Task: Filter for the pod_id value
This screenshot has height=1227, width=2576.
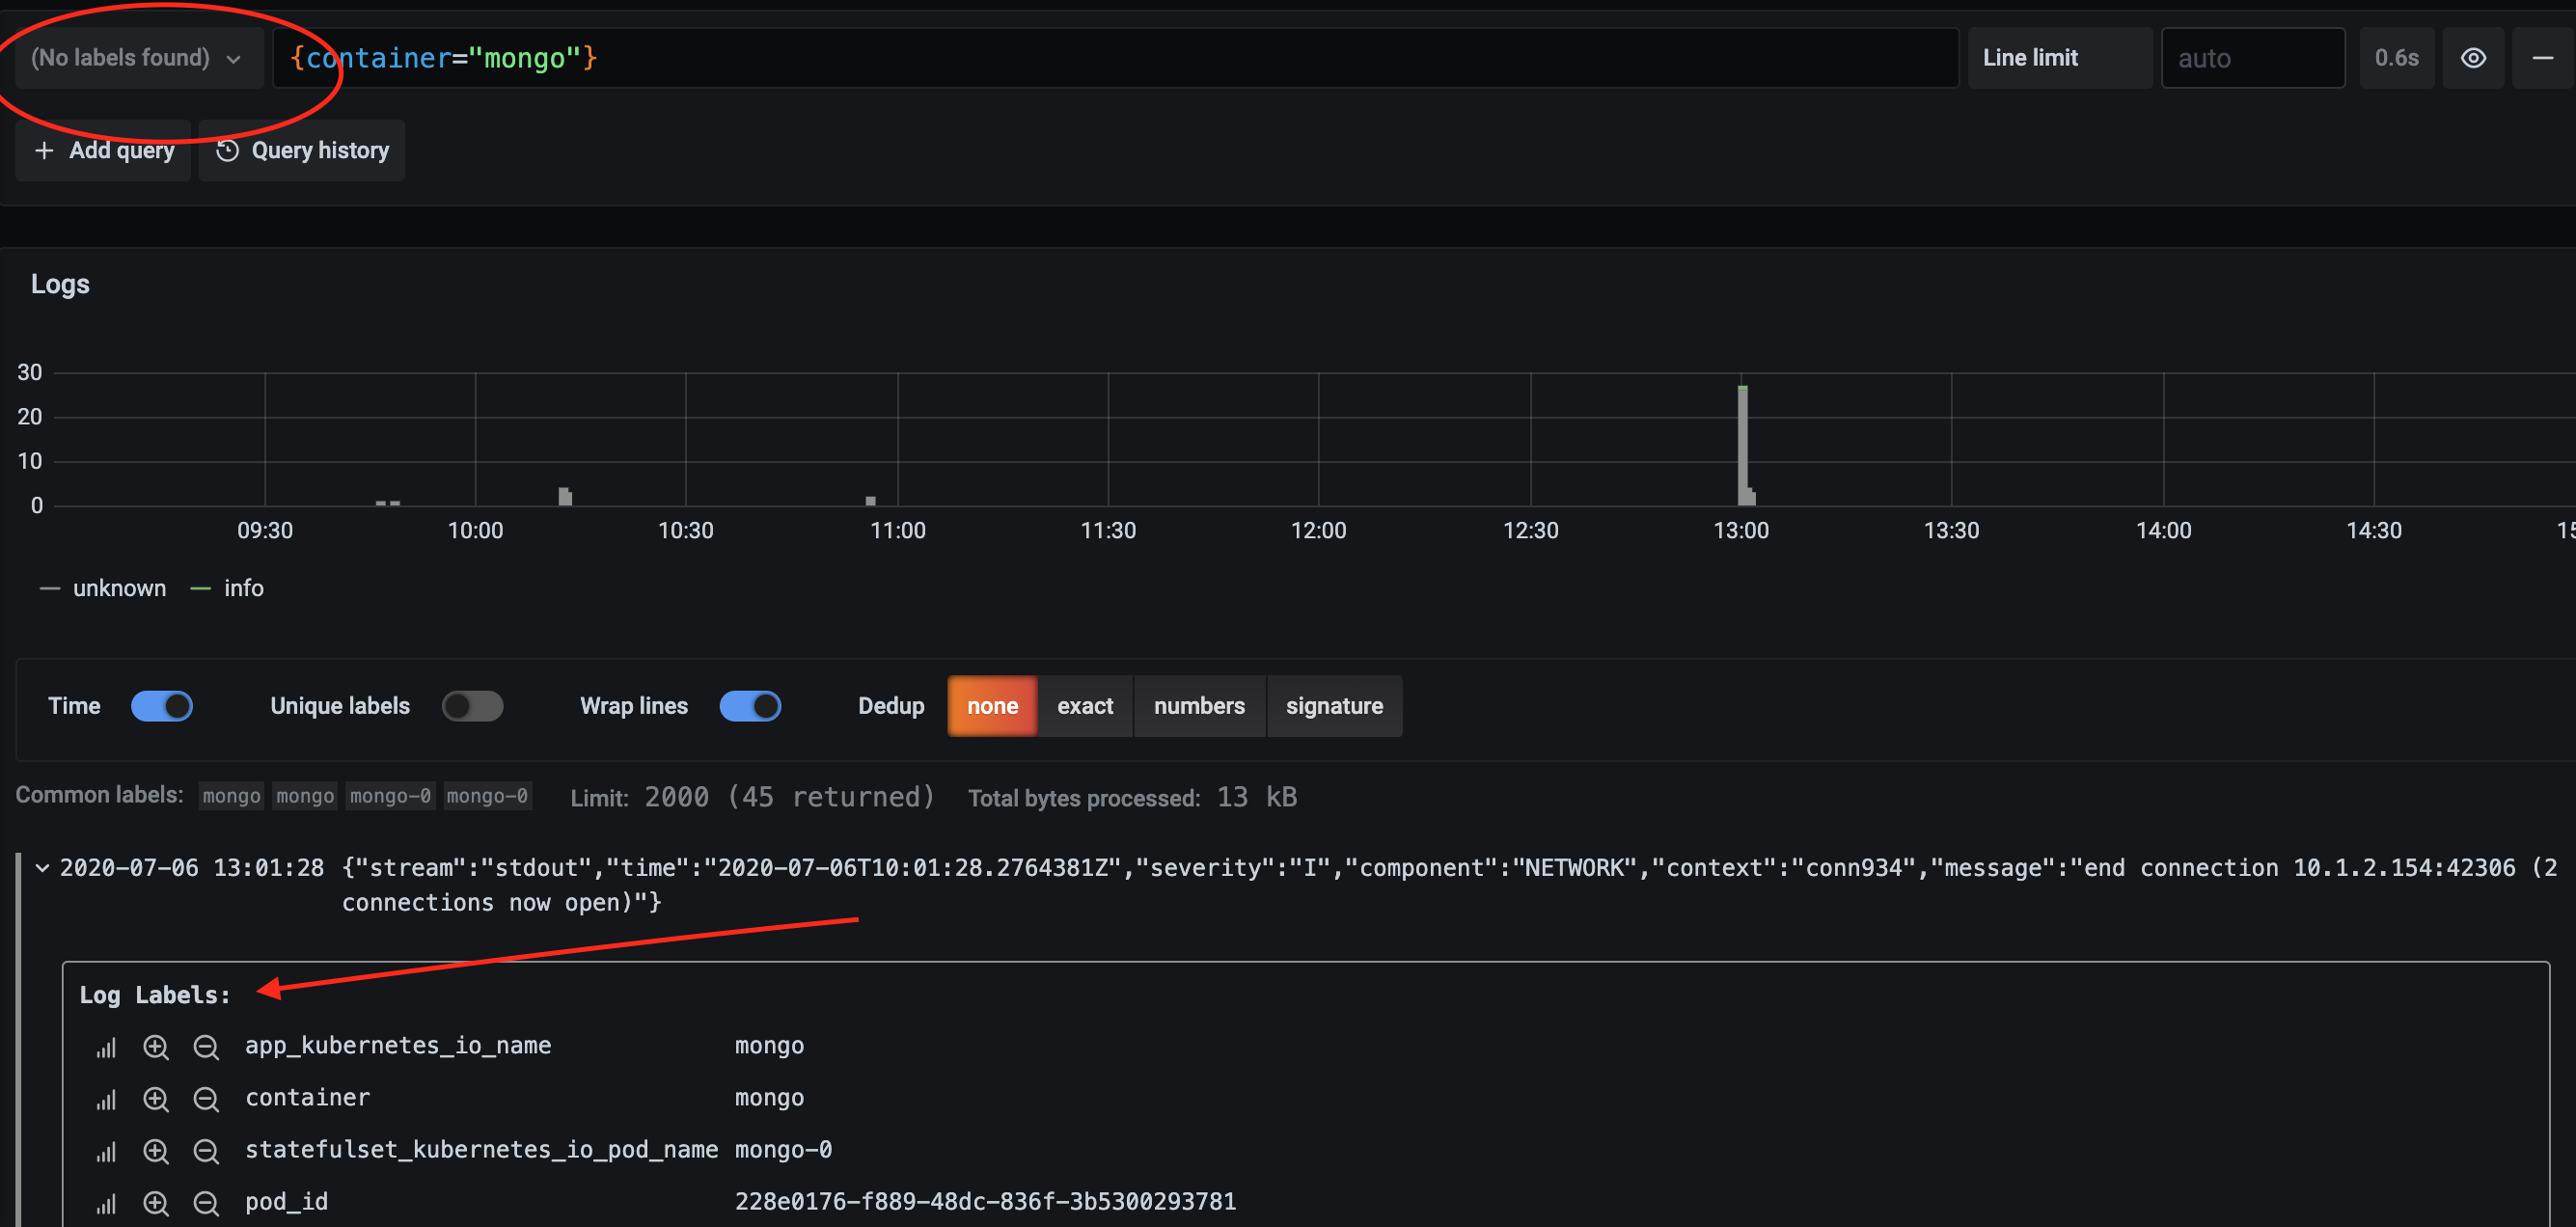Action: pos(156,1203)
